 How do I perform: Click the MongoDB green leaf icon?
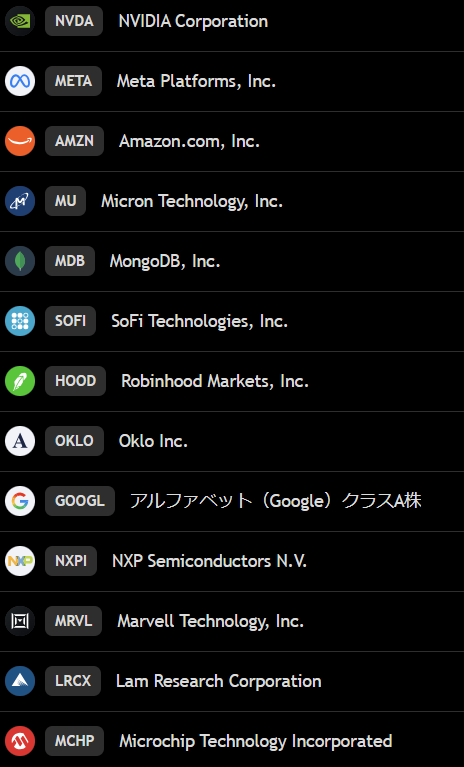[x=20, y=261]
